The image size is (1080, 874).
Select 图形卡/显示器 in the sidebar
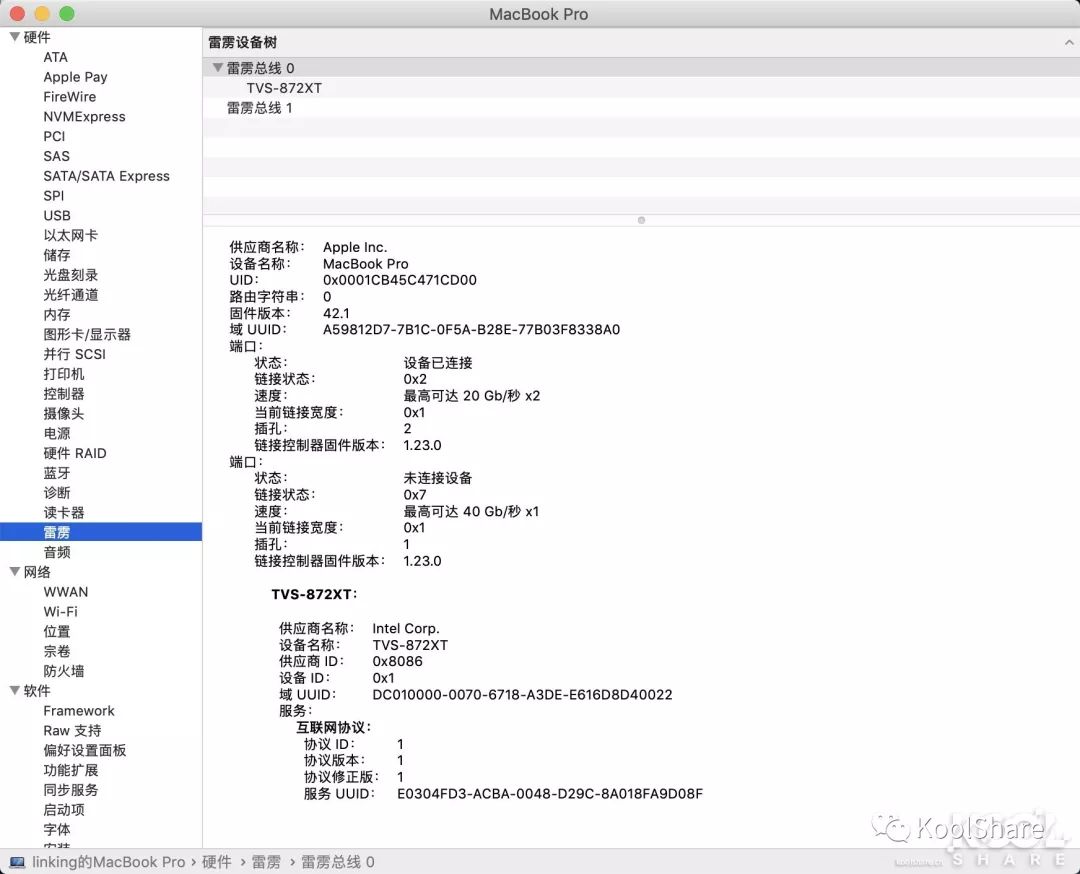[x=87, y=335]
